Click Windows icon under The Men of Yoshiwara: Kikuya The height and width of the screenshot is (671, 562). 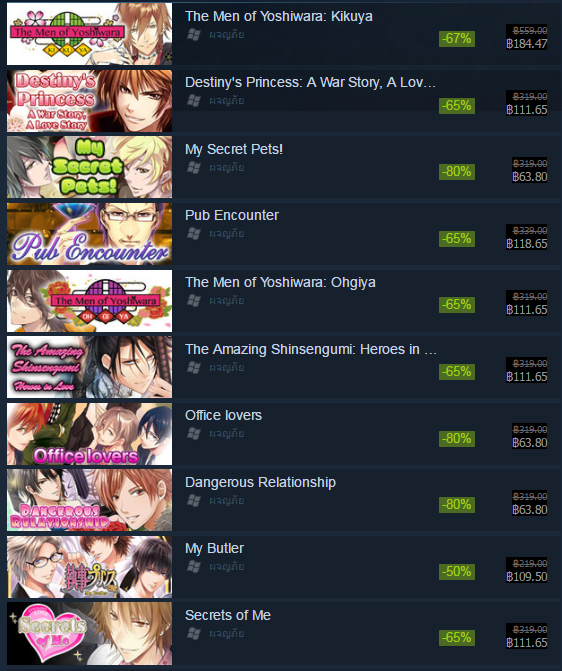coord(194,35)
